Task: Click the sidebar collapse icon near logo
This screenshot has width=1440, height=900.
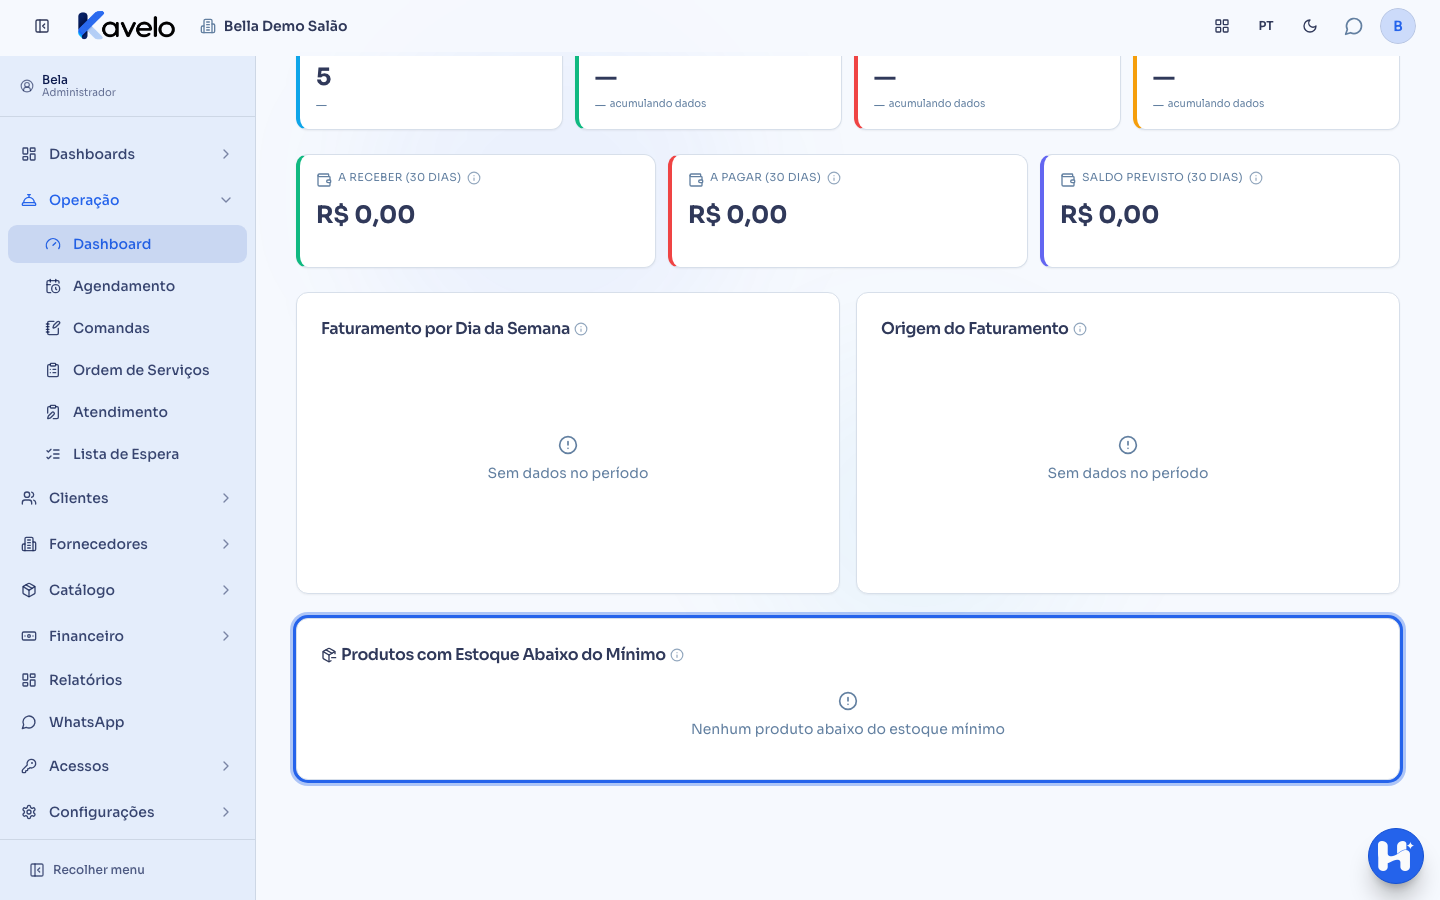Action: coord(42,26)
